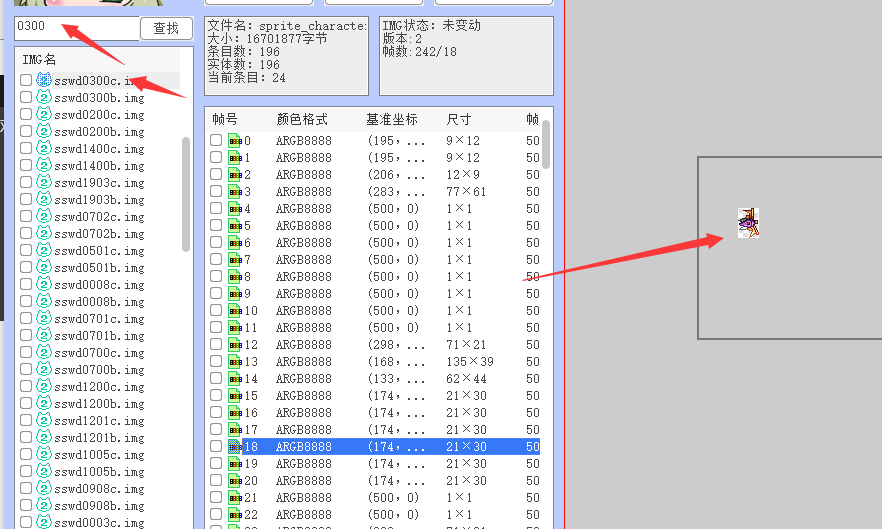Click the sprite preview in canvas
The height and width of the screenshot is (529, 882).
pyautogui.click(x=748, y=222)
